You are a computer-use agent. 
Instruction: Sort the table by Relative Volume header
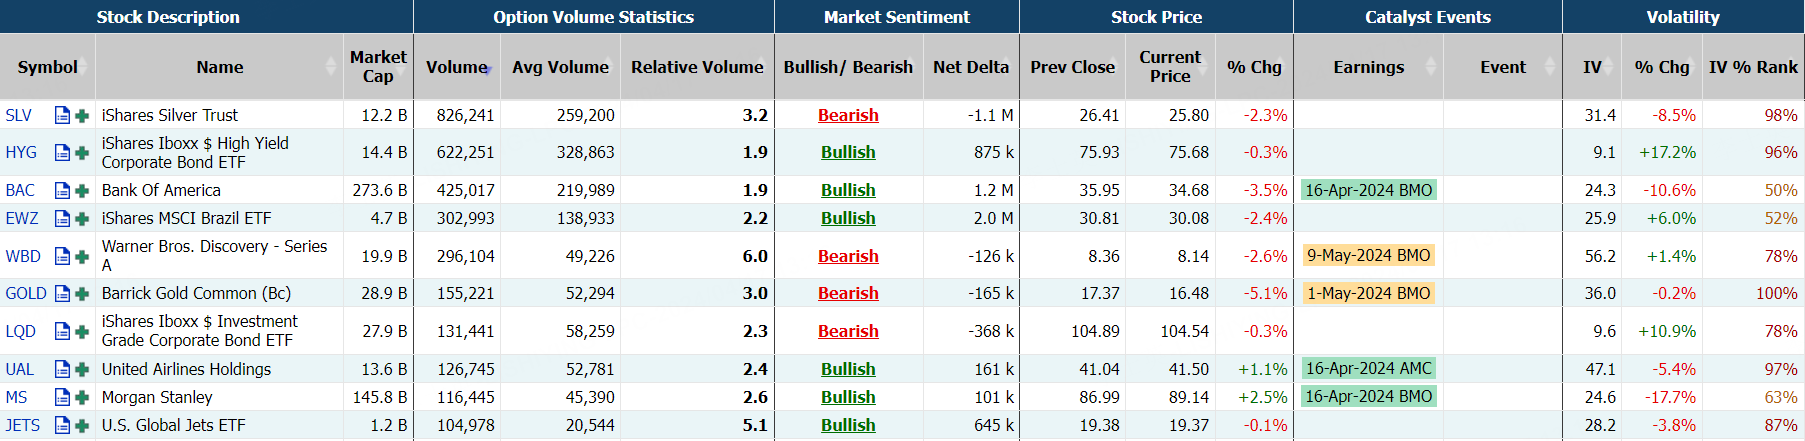tap(697, 67)
